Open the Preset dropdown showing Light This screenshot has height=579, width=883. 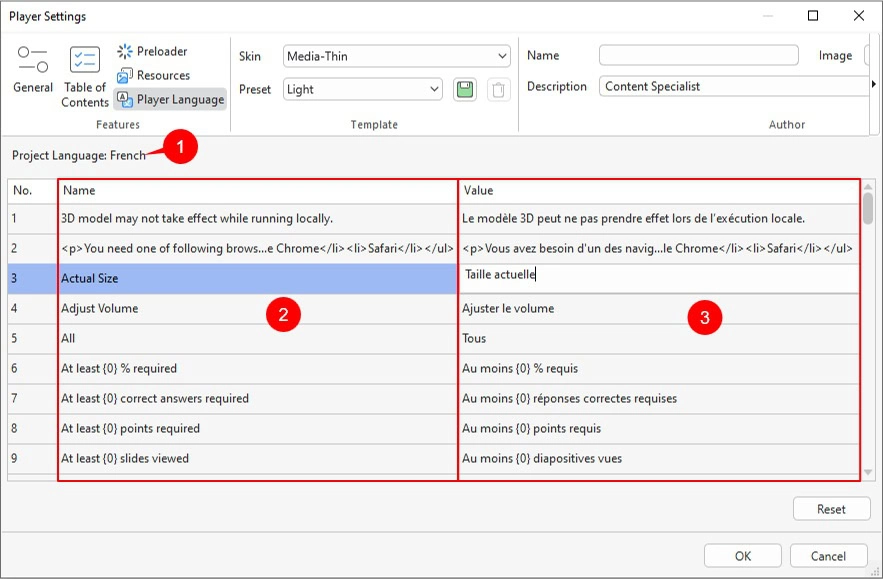click(x=363, y=89)
